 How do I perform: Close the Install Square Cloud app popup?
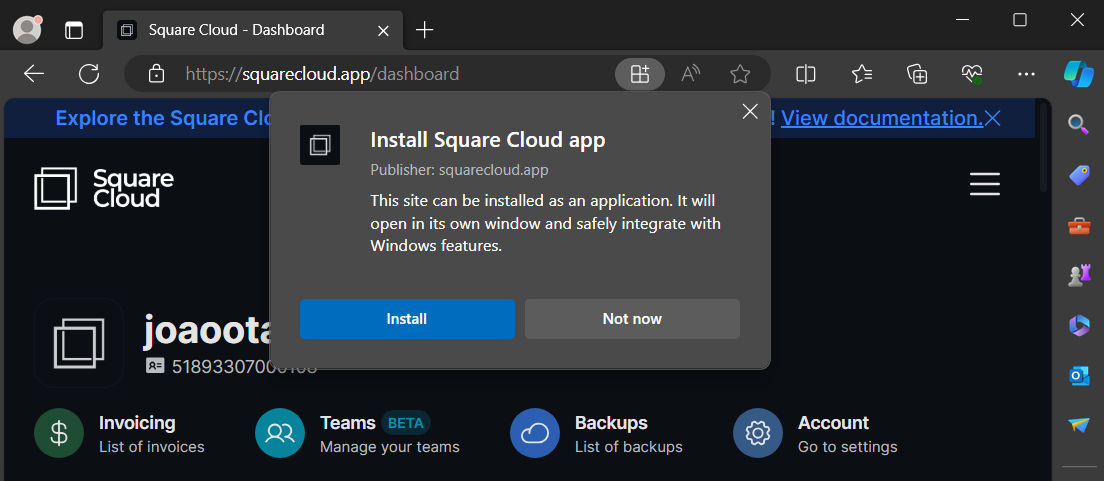[750, 111]
